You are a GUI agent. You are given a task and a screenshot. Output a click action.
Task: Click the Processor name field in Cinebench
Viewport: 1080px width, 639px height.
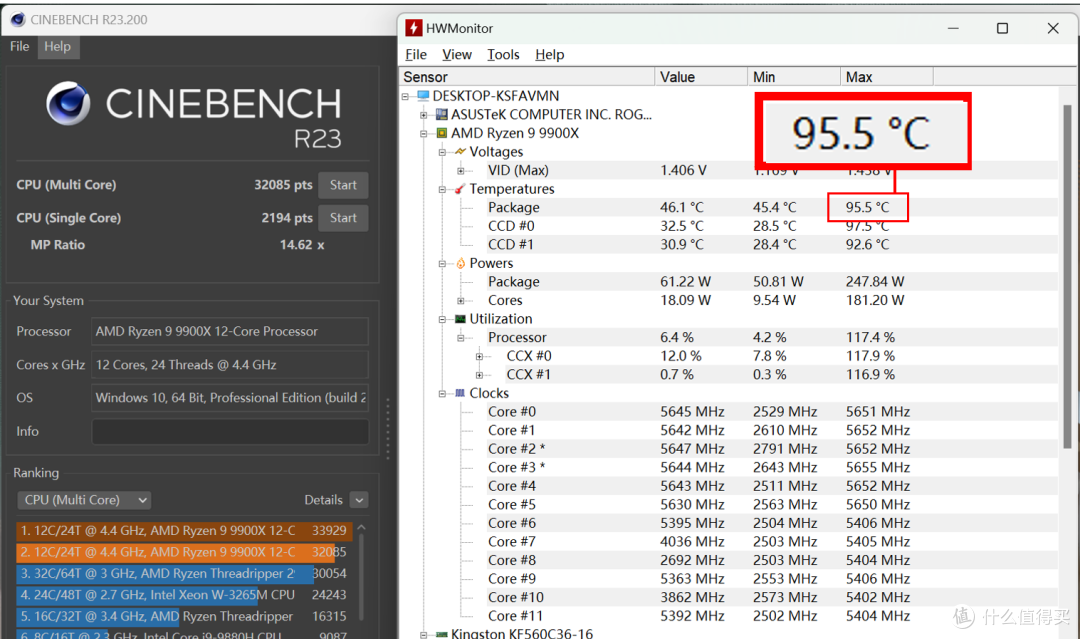230,331
